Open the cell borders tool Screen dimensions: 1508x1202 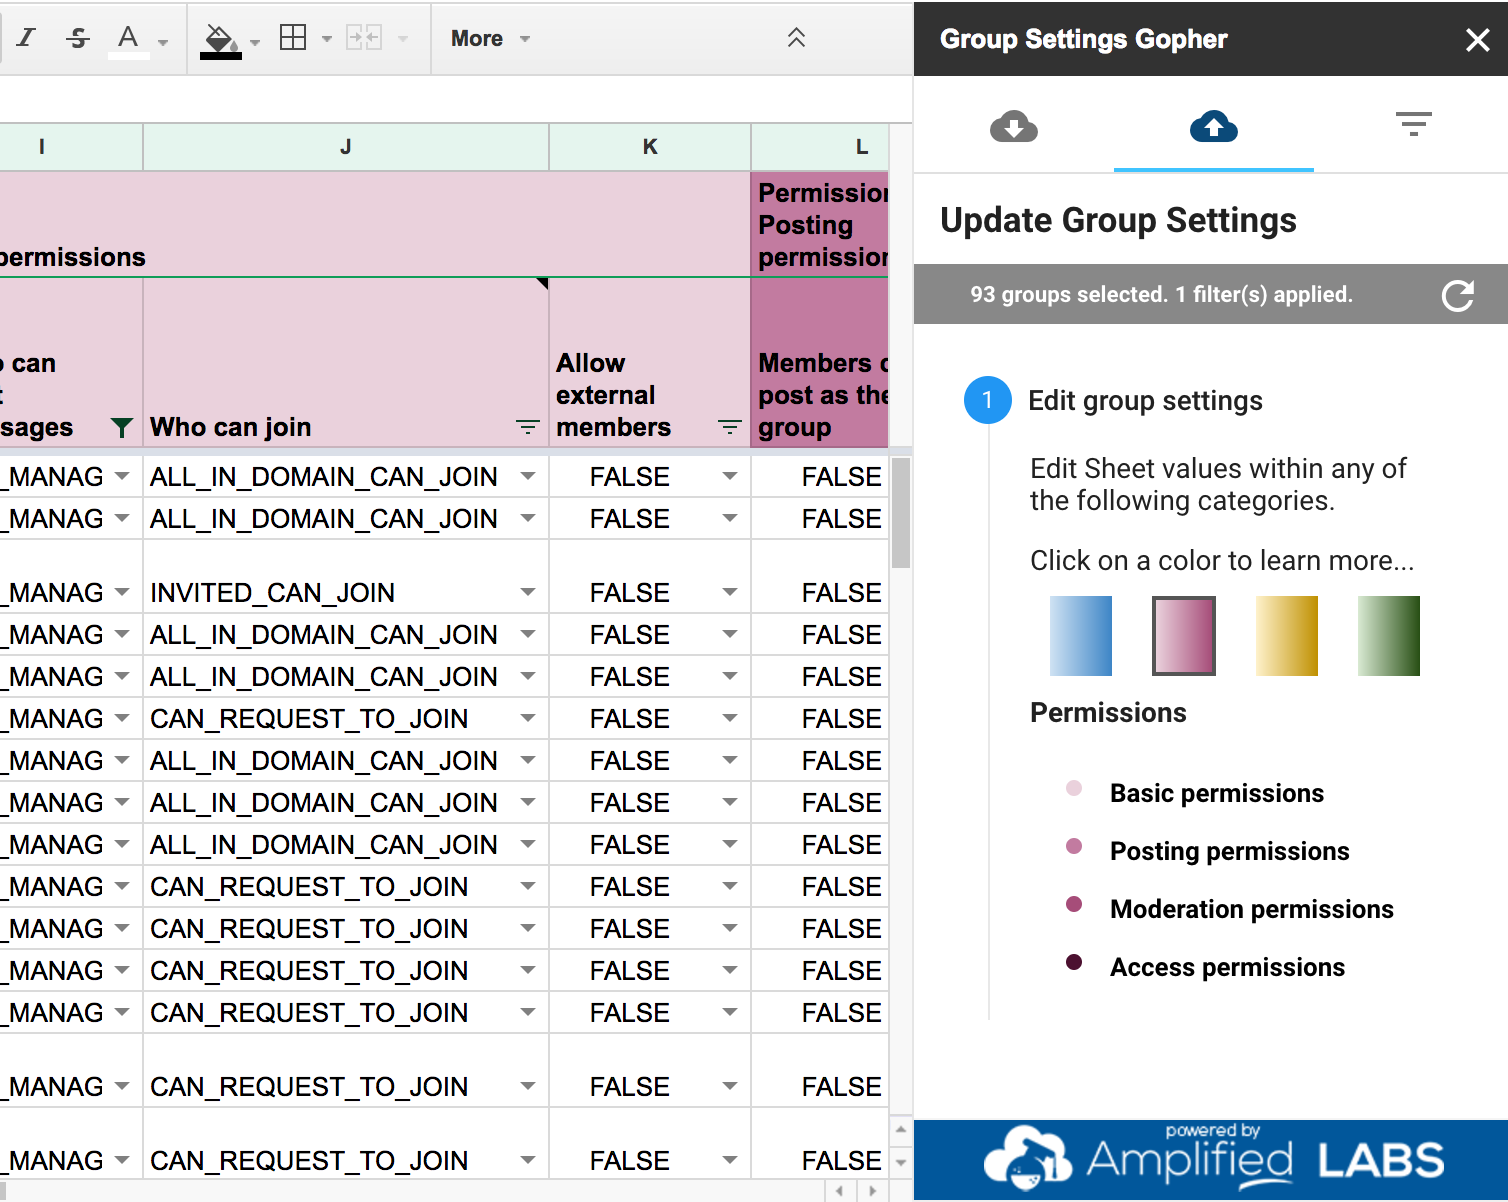tap(293, 38)
